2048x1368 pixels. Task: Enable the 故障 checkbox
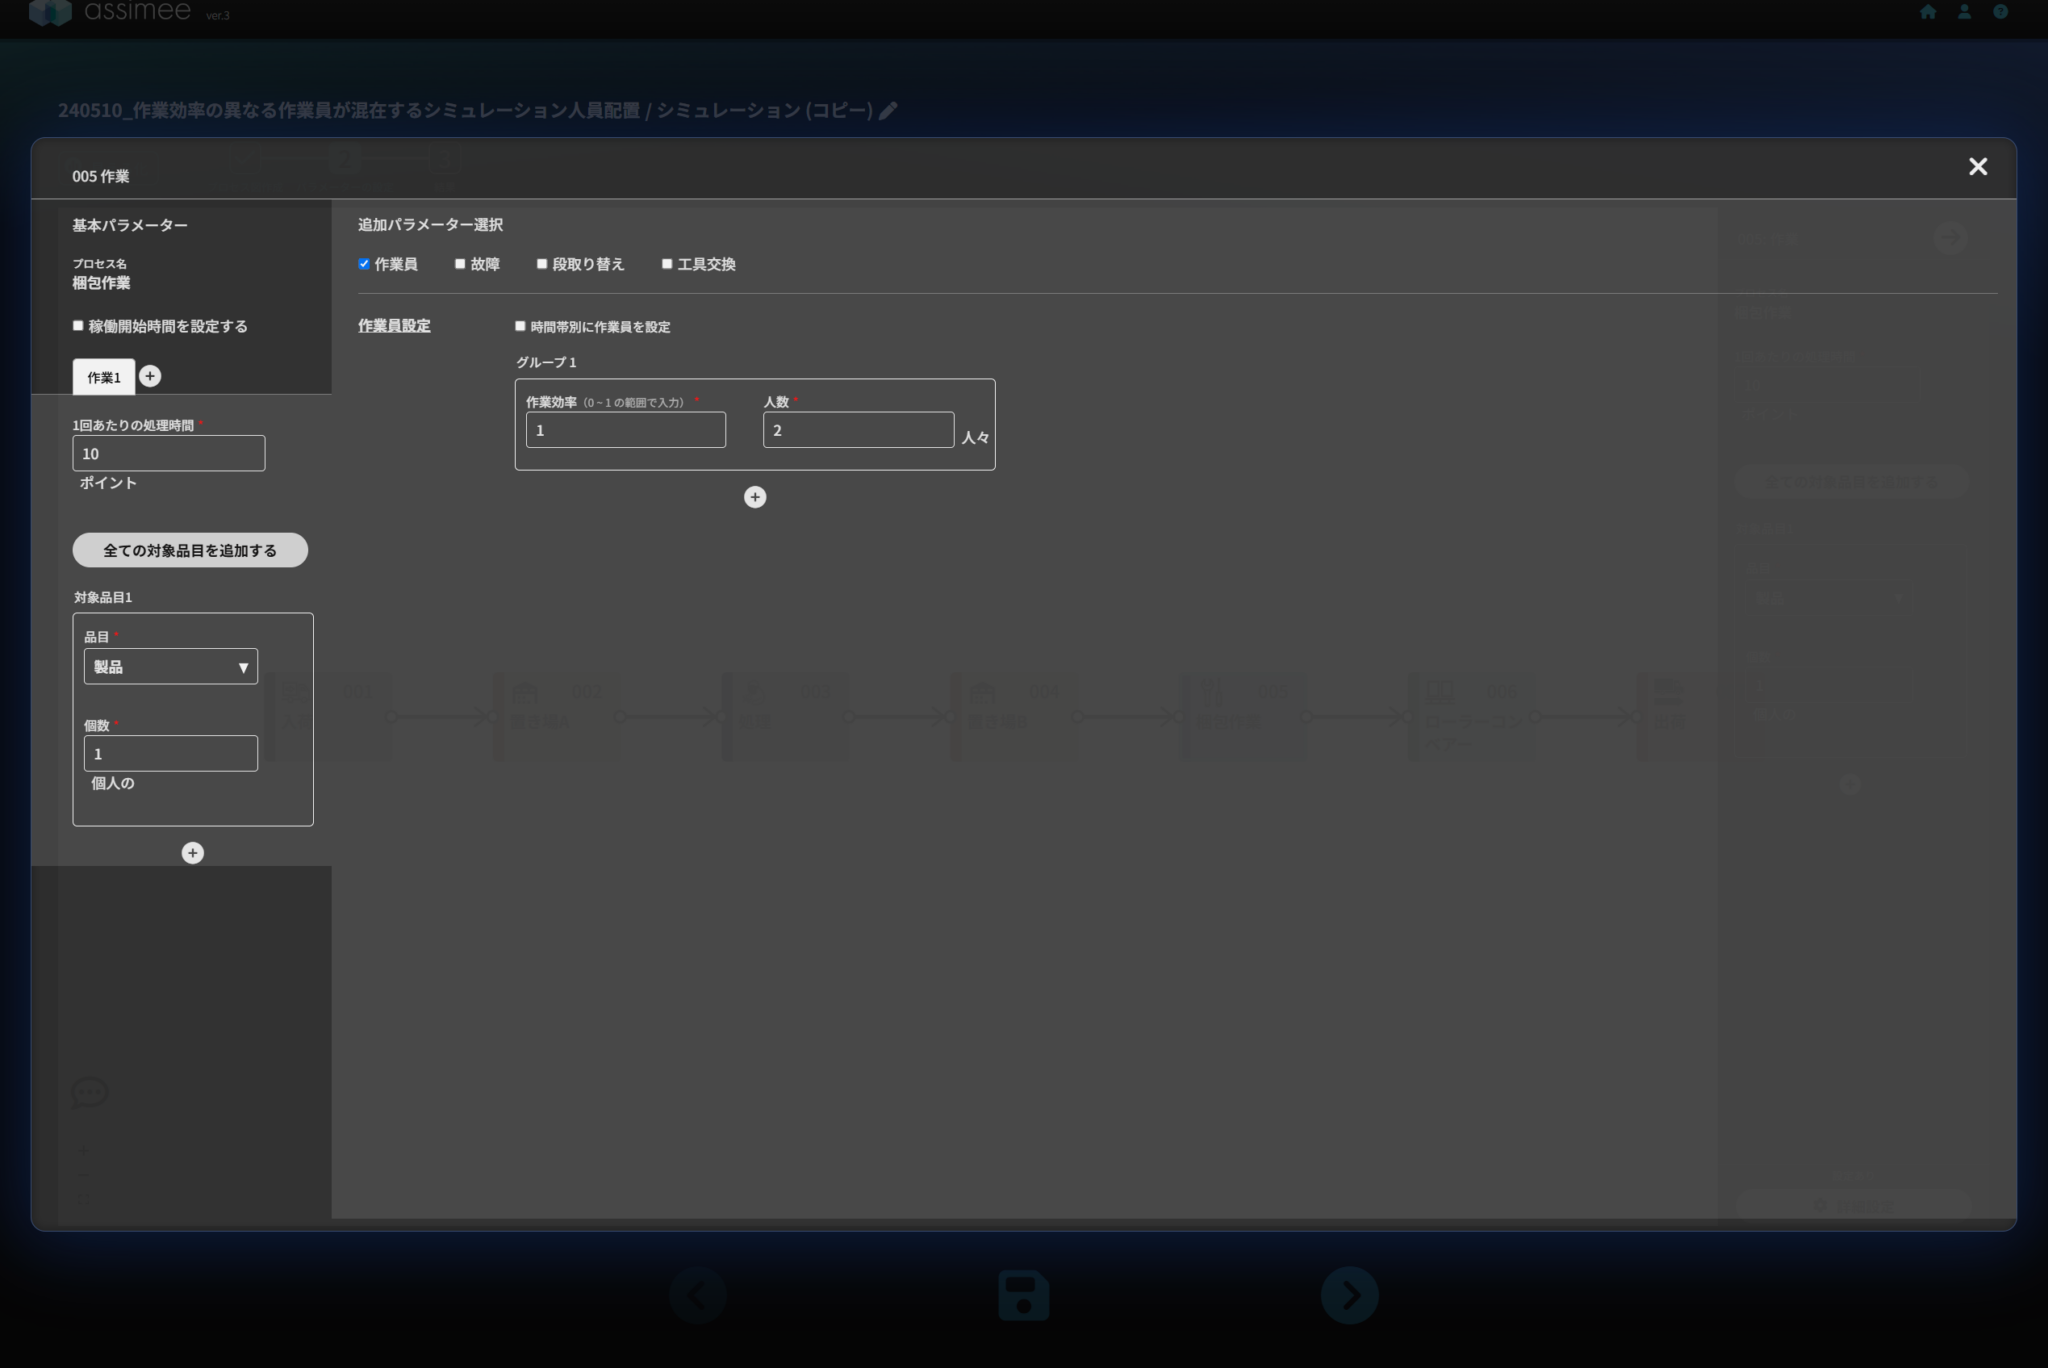[460, 264]
